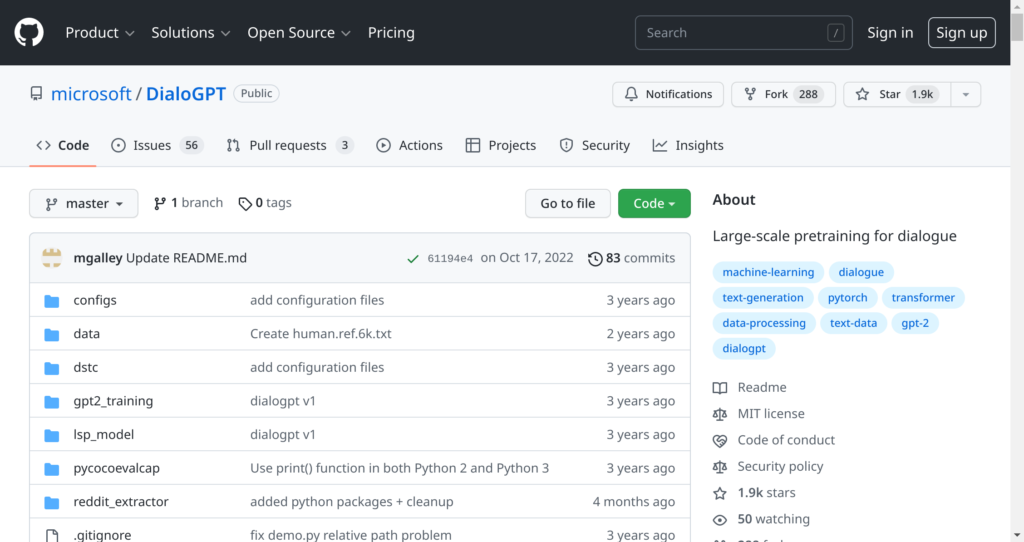Click the repository book icon beside microsoft
Image resolution: width=1024 pixels, height=542 pixels.
click(x=37, y=93)
